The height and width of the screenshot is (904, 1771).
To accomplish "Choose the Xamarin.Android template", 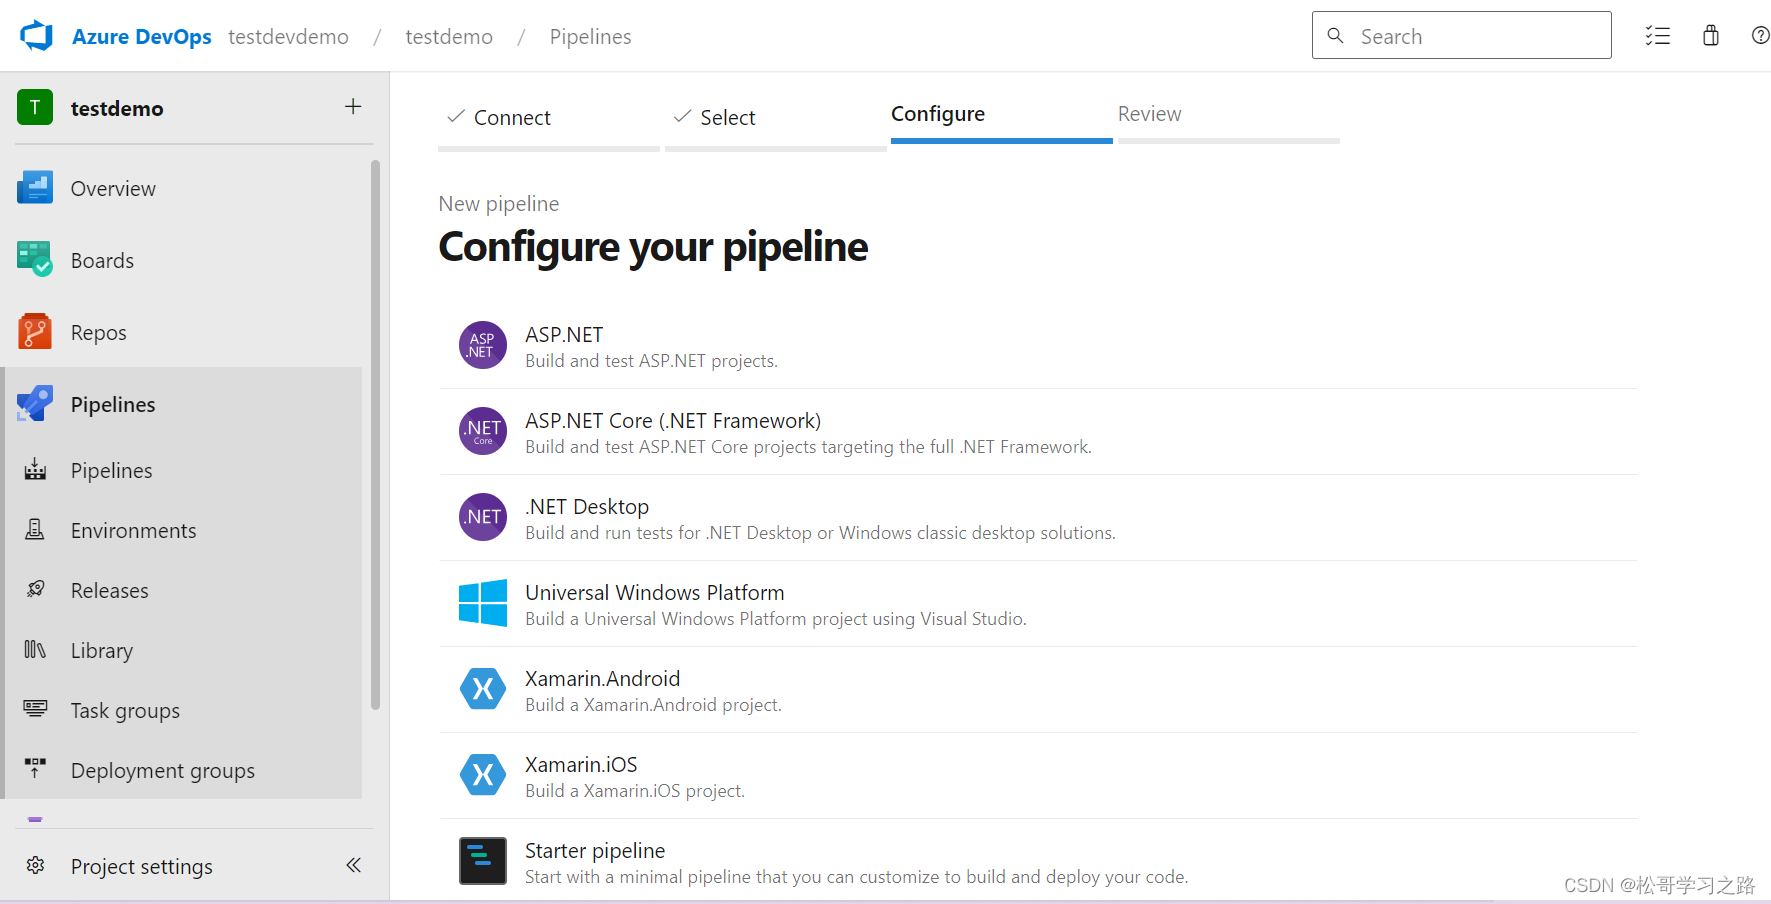I will coord(1038,690).
